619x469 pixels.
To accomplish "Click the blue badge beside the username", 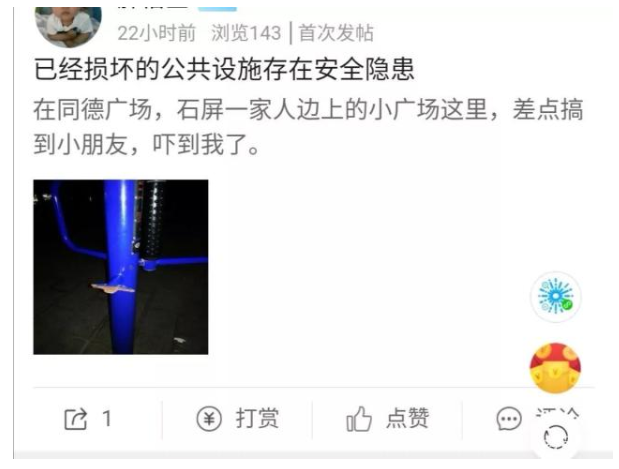I will 217,9.
